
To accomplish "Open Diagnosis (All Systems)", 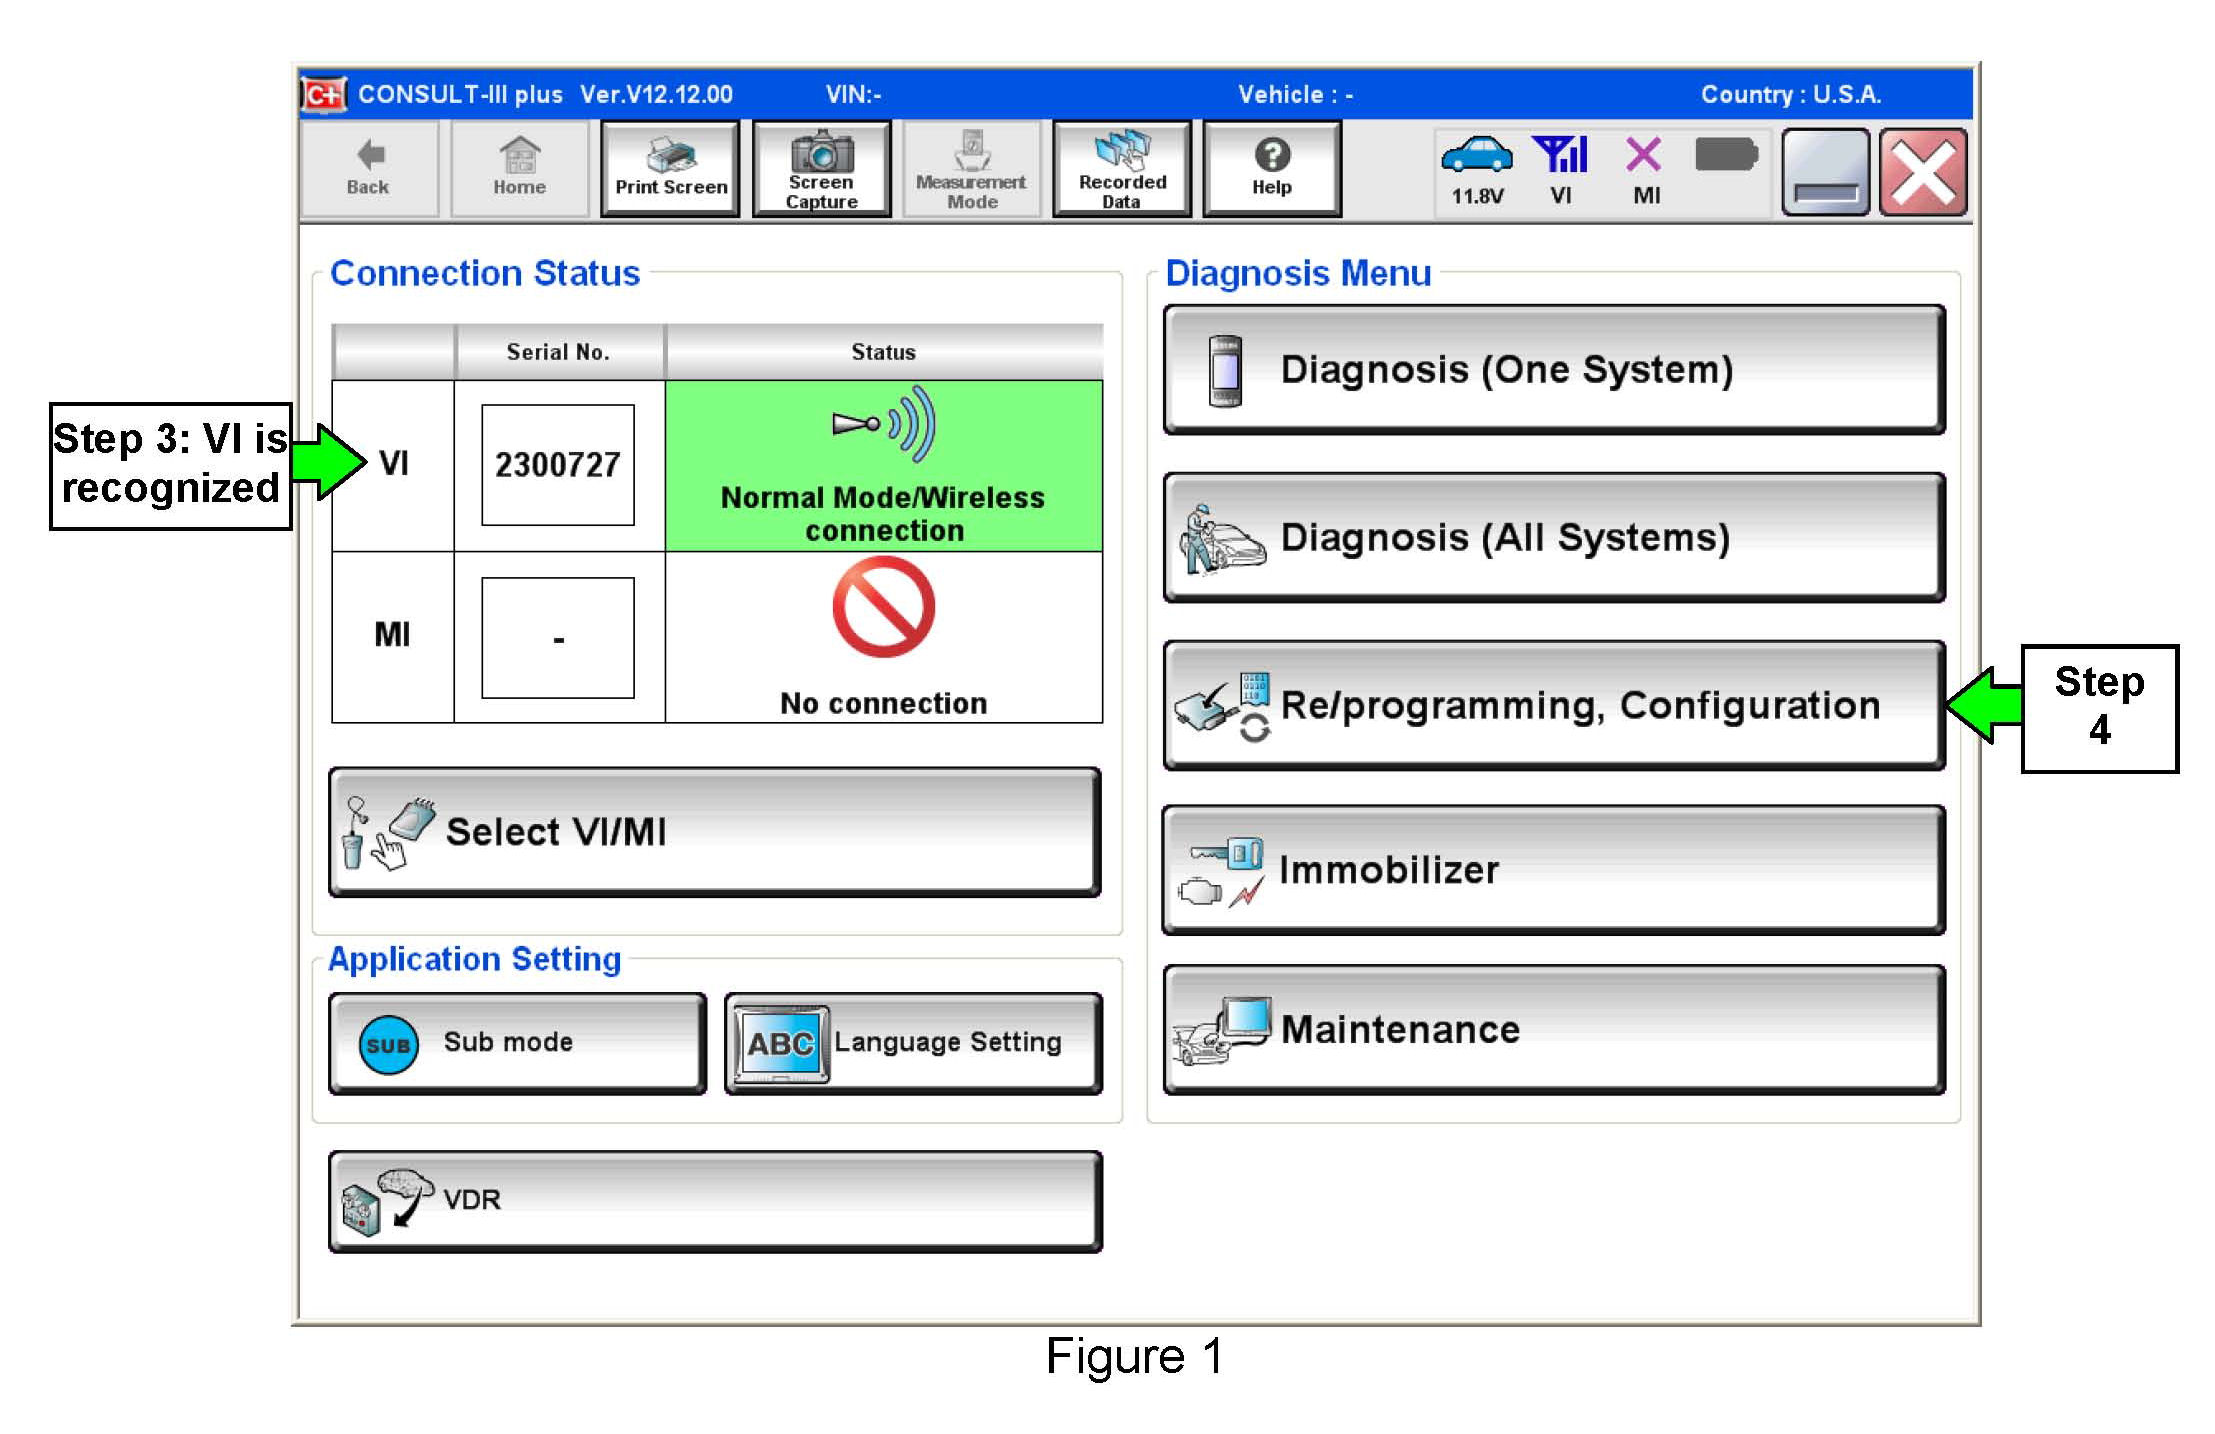I will pos(1554,537).
